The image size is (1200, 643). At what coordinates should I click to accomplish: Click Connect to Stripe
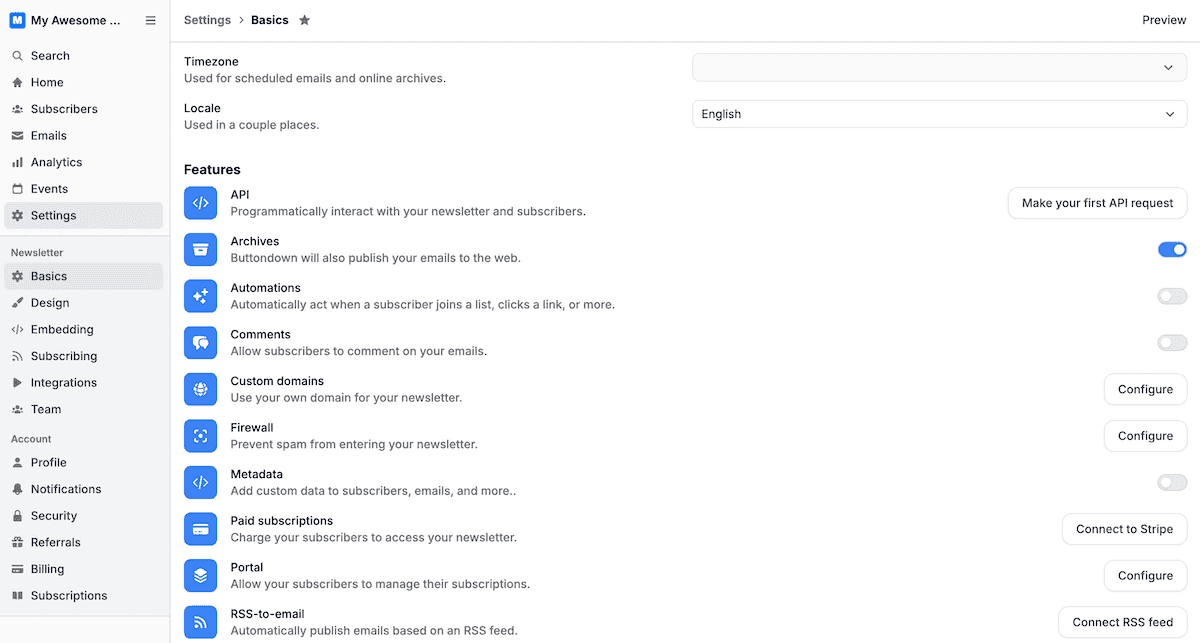coord(1124,529)
